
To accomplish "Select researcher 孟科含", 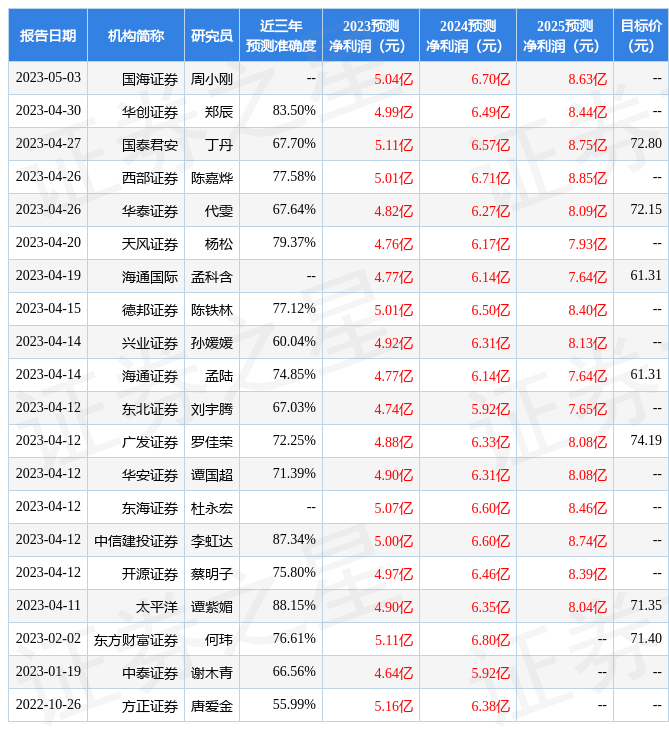I will click(212, 277).
